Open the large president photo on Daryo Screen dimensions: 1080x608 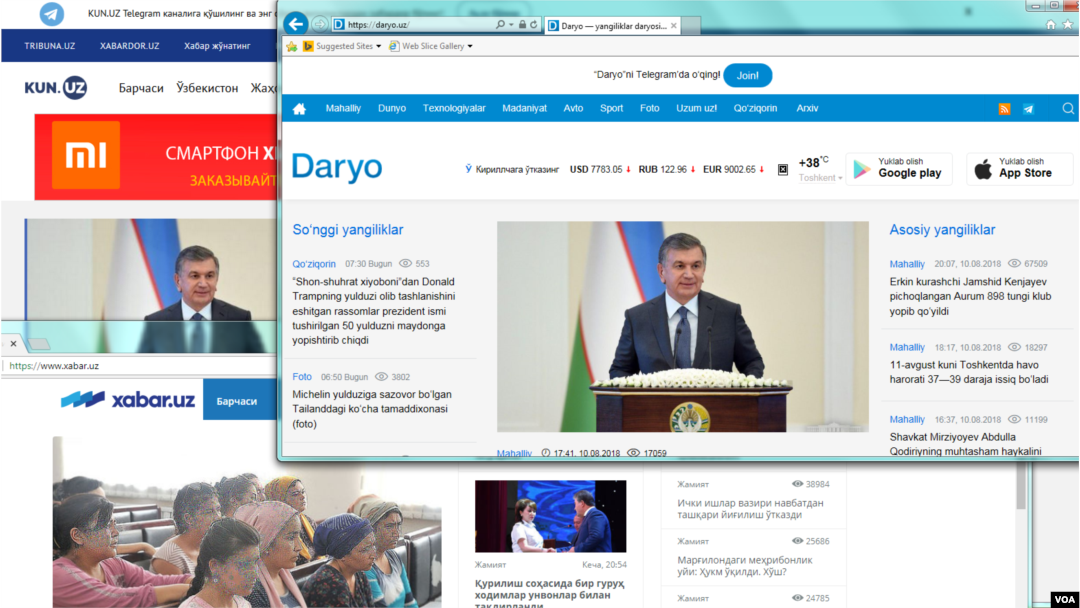pos(683,326)
